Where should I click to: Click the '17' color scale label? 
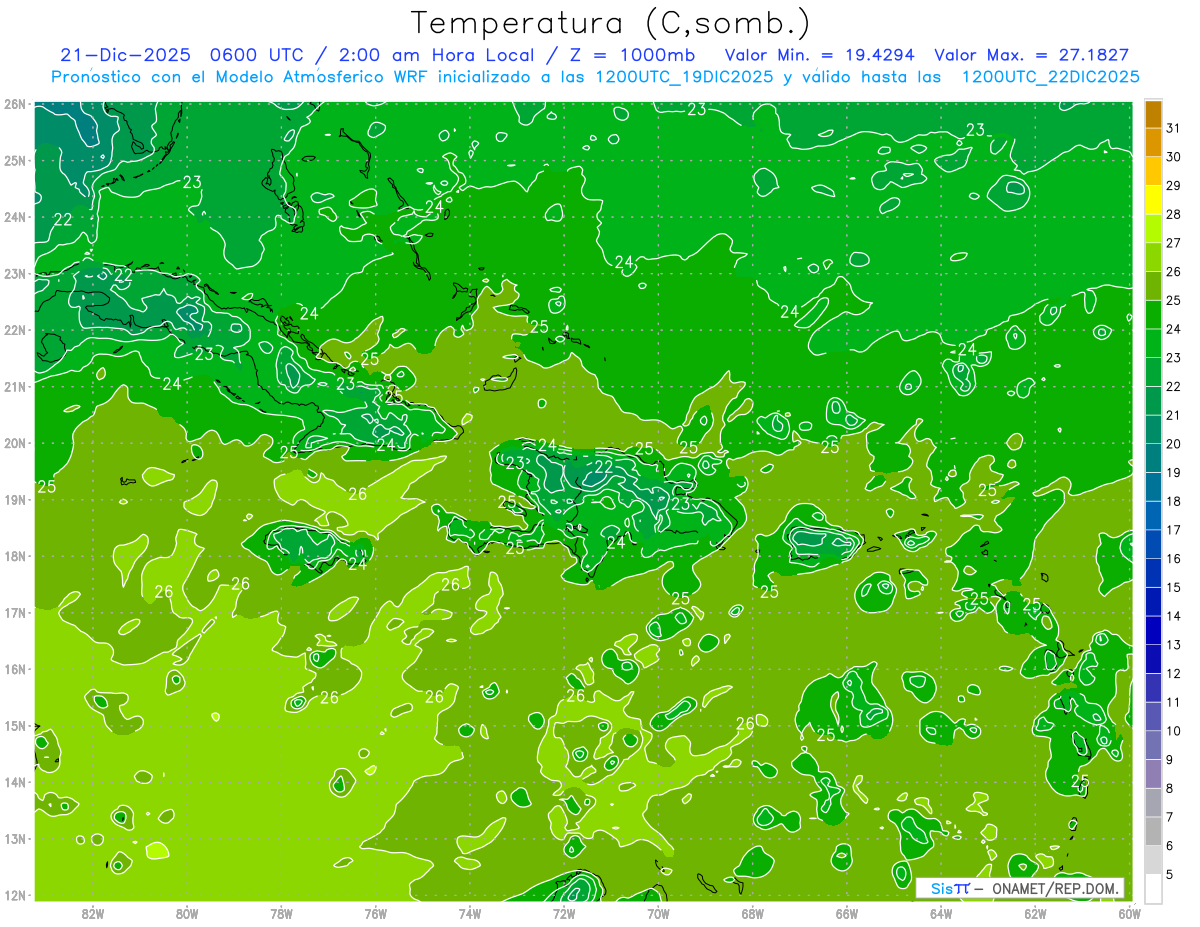(1173, 530)
